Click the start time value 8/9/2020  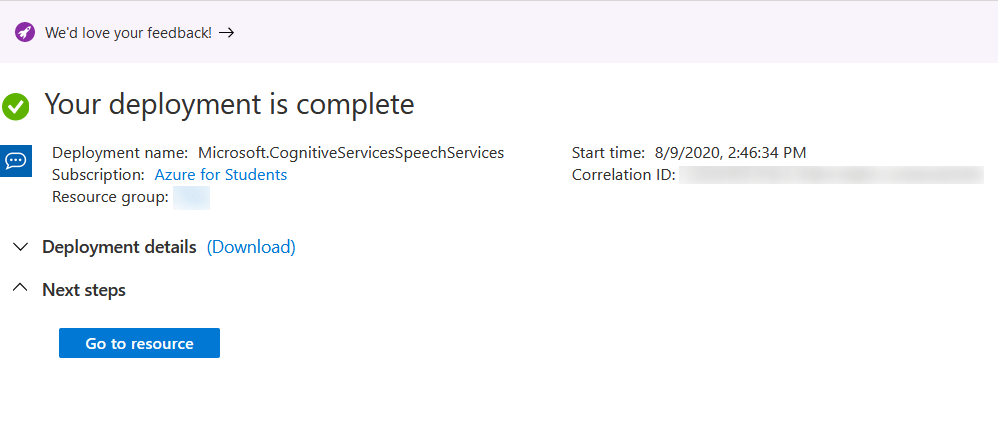[x=730, y=153]
